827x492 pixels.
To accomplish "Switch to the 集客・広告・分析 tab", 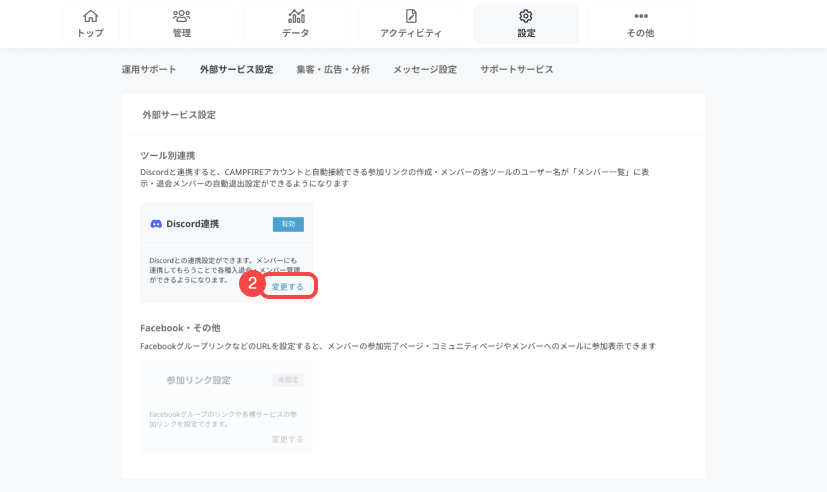I will (x=333, y=70).
